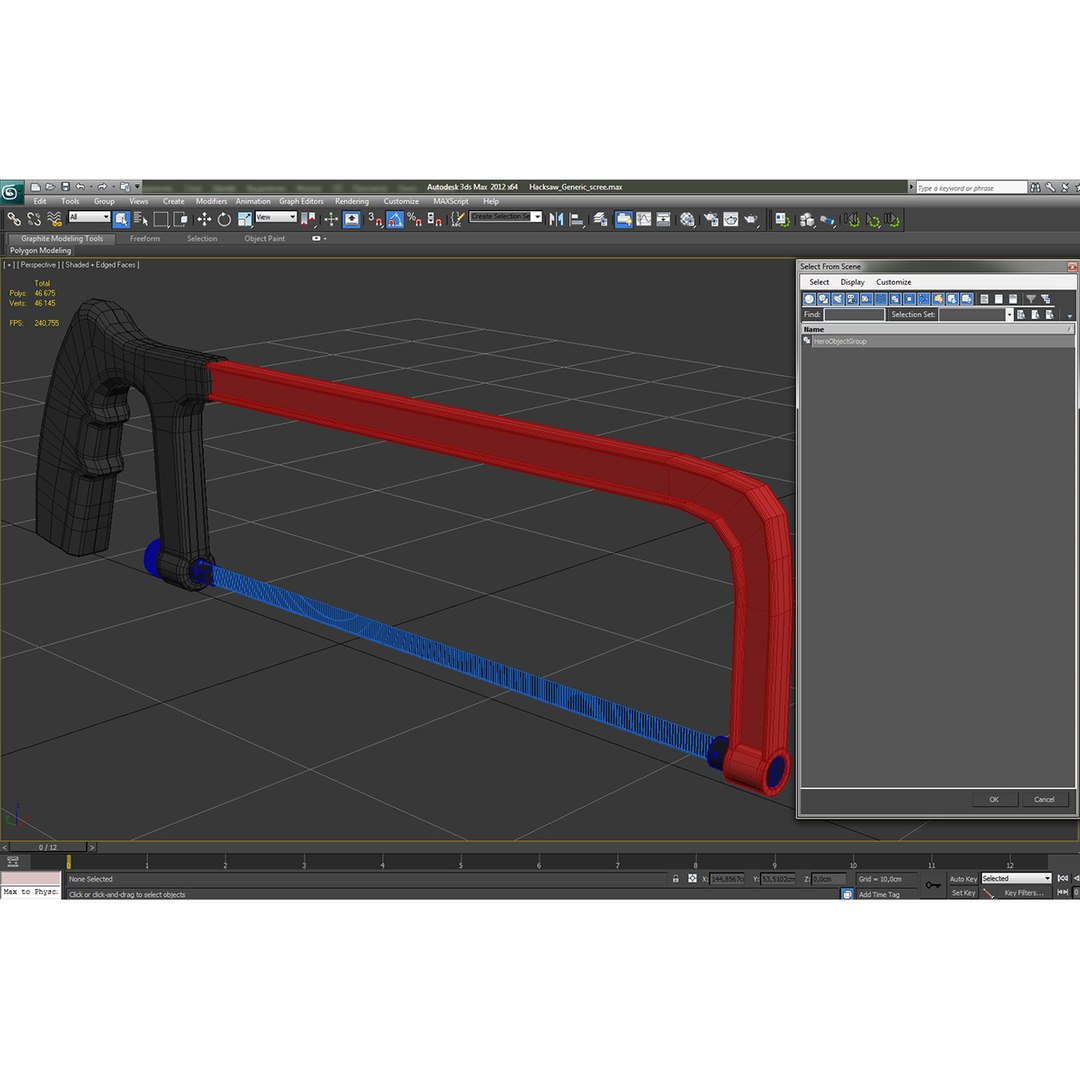Open the Mirror tool
The image size is (1080, 1080).
557,219
